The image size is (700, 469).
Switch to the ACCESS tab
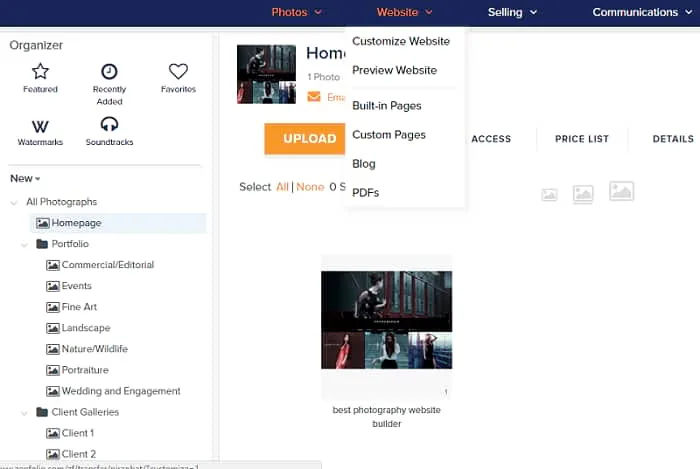(491, 139)
